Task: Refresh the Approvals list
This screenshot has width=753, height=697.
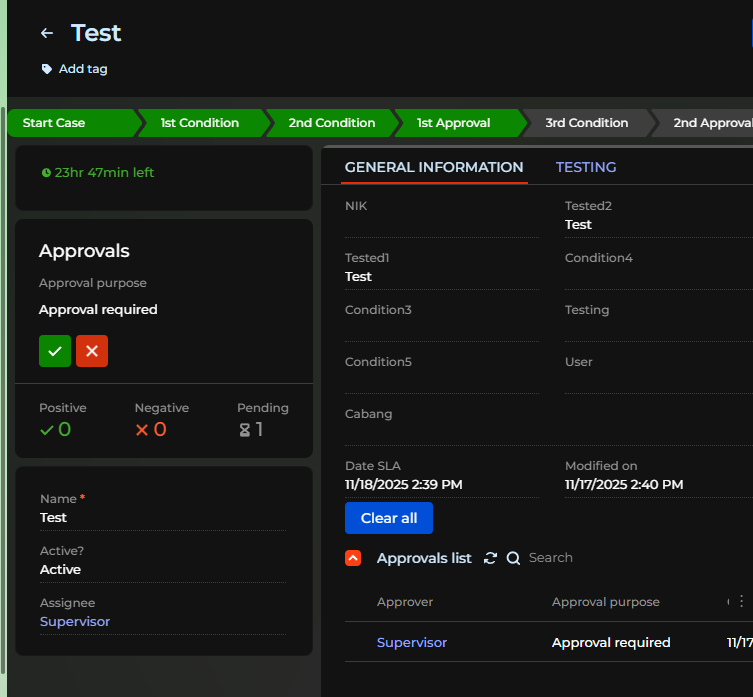Action: 490,558
